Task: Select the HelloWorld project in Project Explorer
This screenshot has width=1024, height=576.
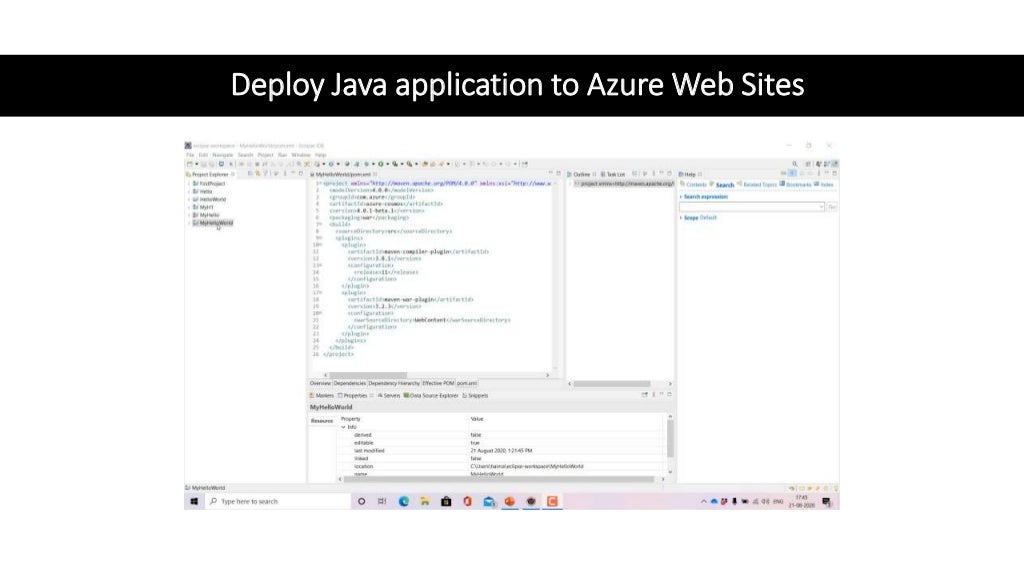Action: (210, 200)
